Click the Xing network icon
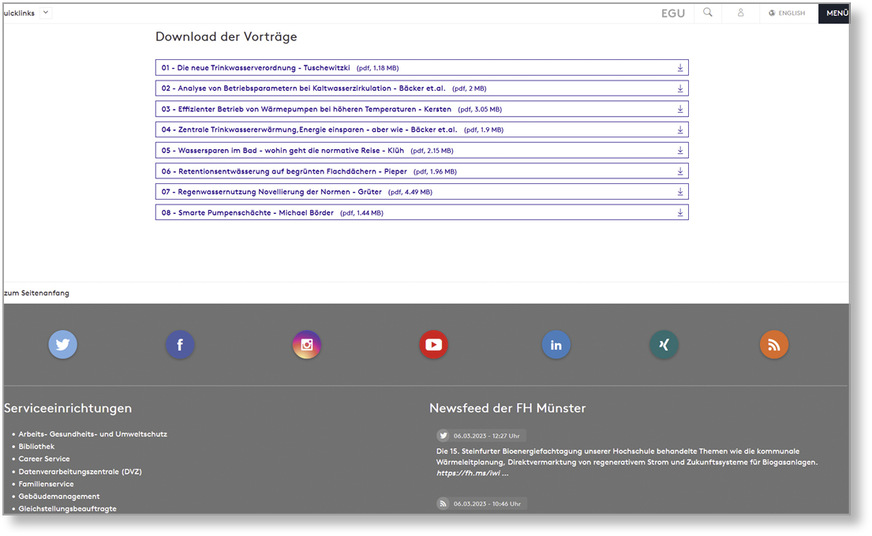Viewport: 872px width, 536px height. (x=664, y=345)
